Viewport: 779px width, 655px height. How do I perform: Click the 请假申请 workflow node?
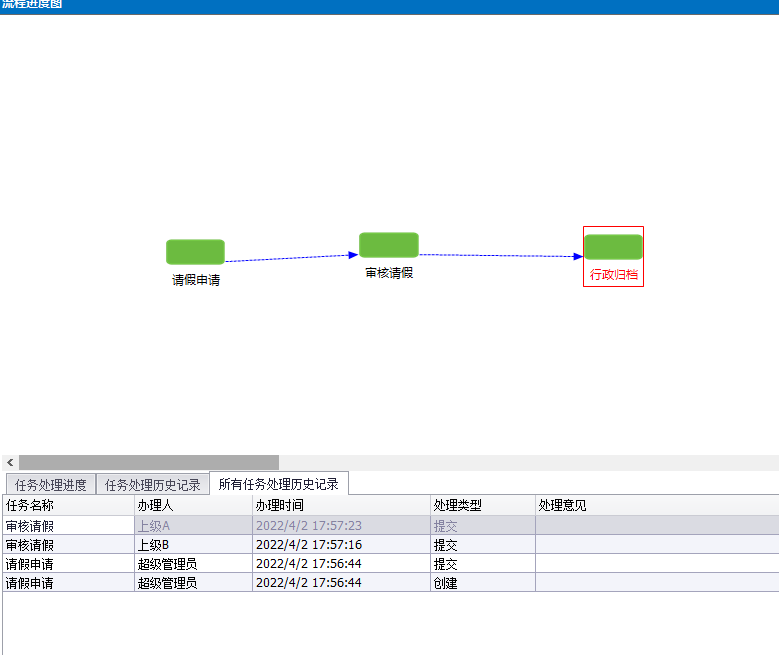click(195, 252)
